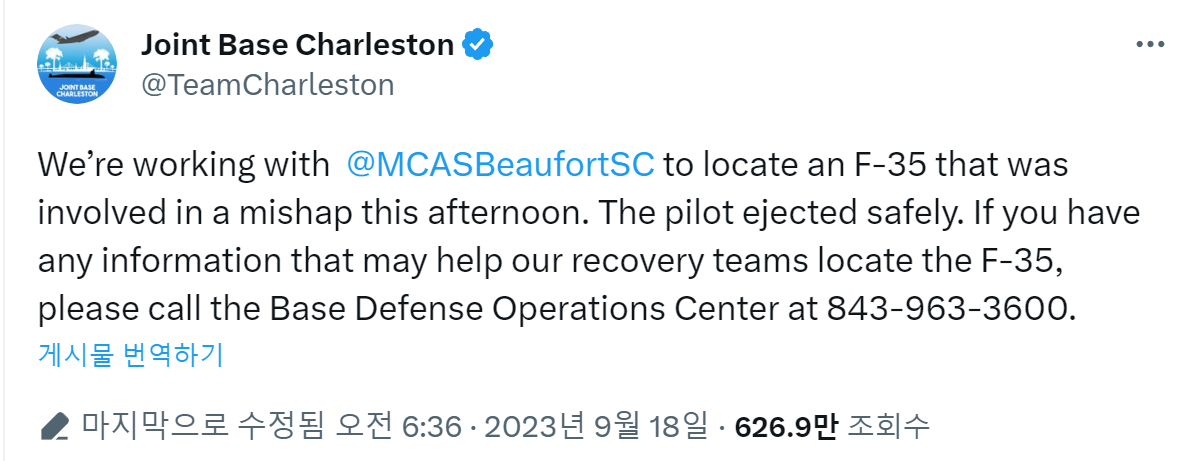Click the phone number 843-963-3600
Image resolution: width=1188 pixels, height=461 pixels.
pos(950,308)
